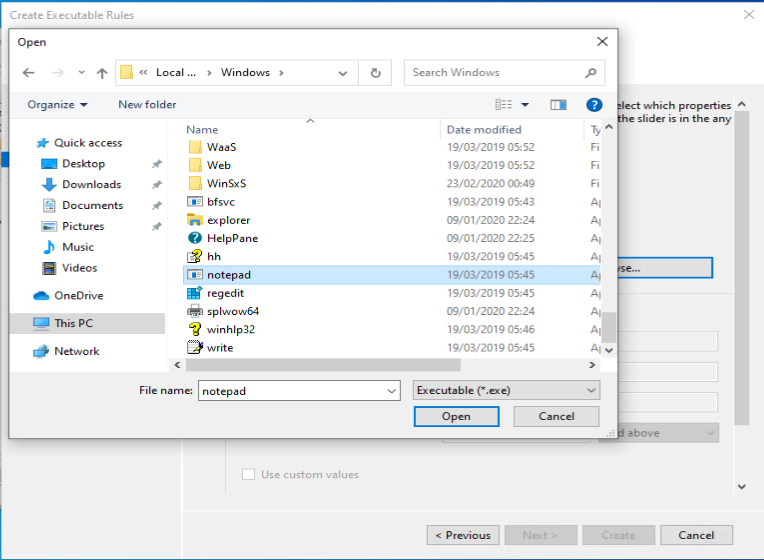
Task: Click the Help question mark icon
Action: coord(594,104)
